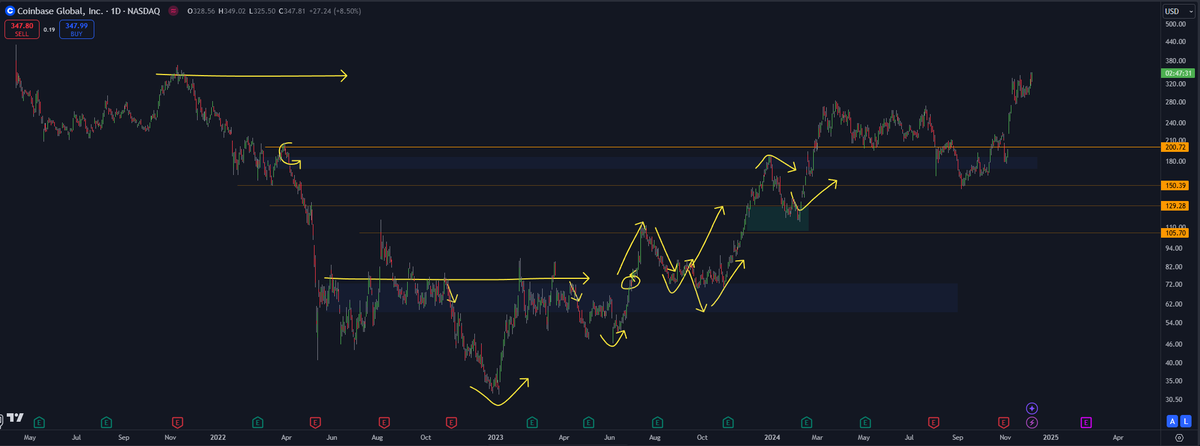Viewport: 1200px width, 446px height.
Task: Click the Coinbase logo icon beside the symbol name
Action: coord(10,9)
